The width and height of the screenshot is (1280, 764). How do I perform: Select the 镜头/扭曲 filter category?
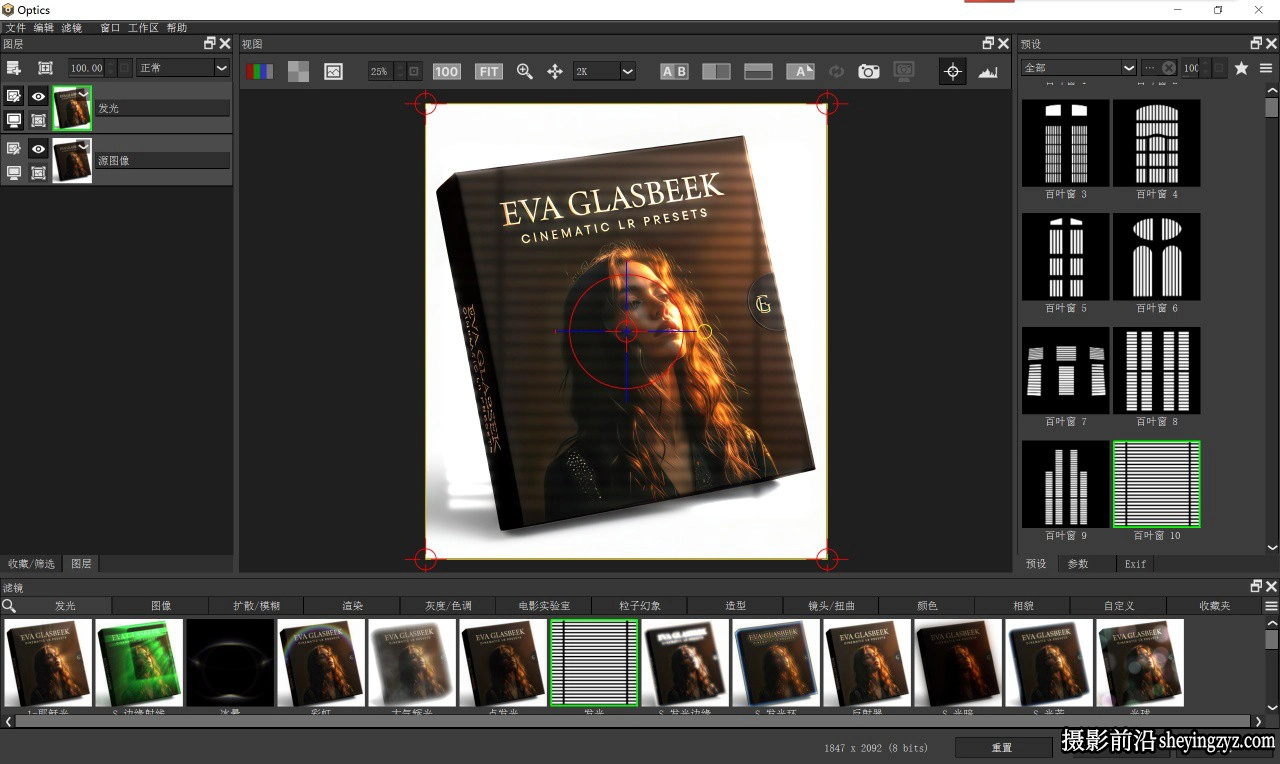(832, 606)
